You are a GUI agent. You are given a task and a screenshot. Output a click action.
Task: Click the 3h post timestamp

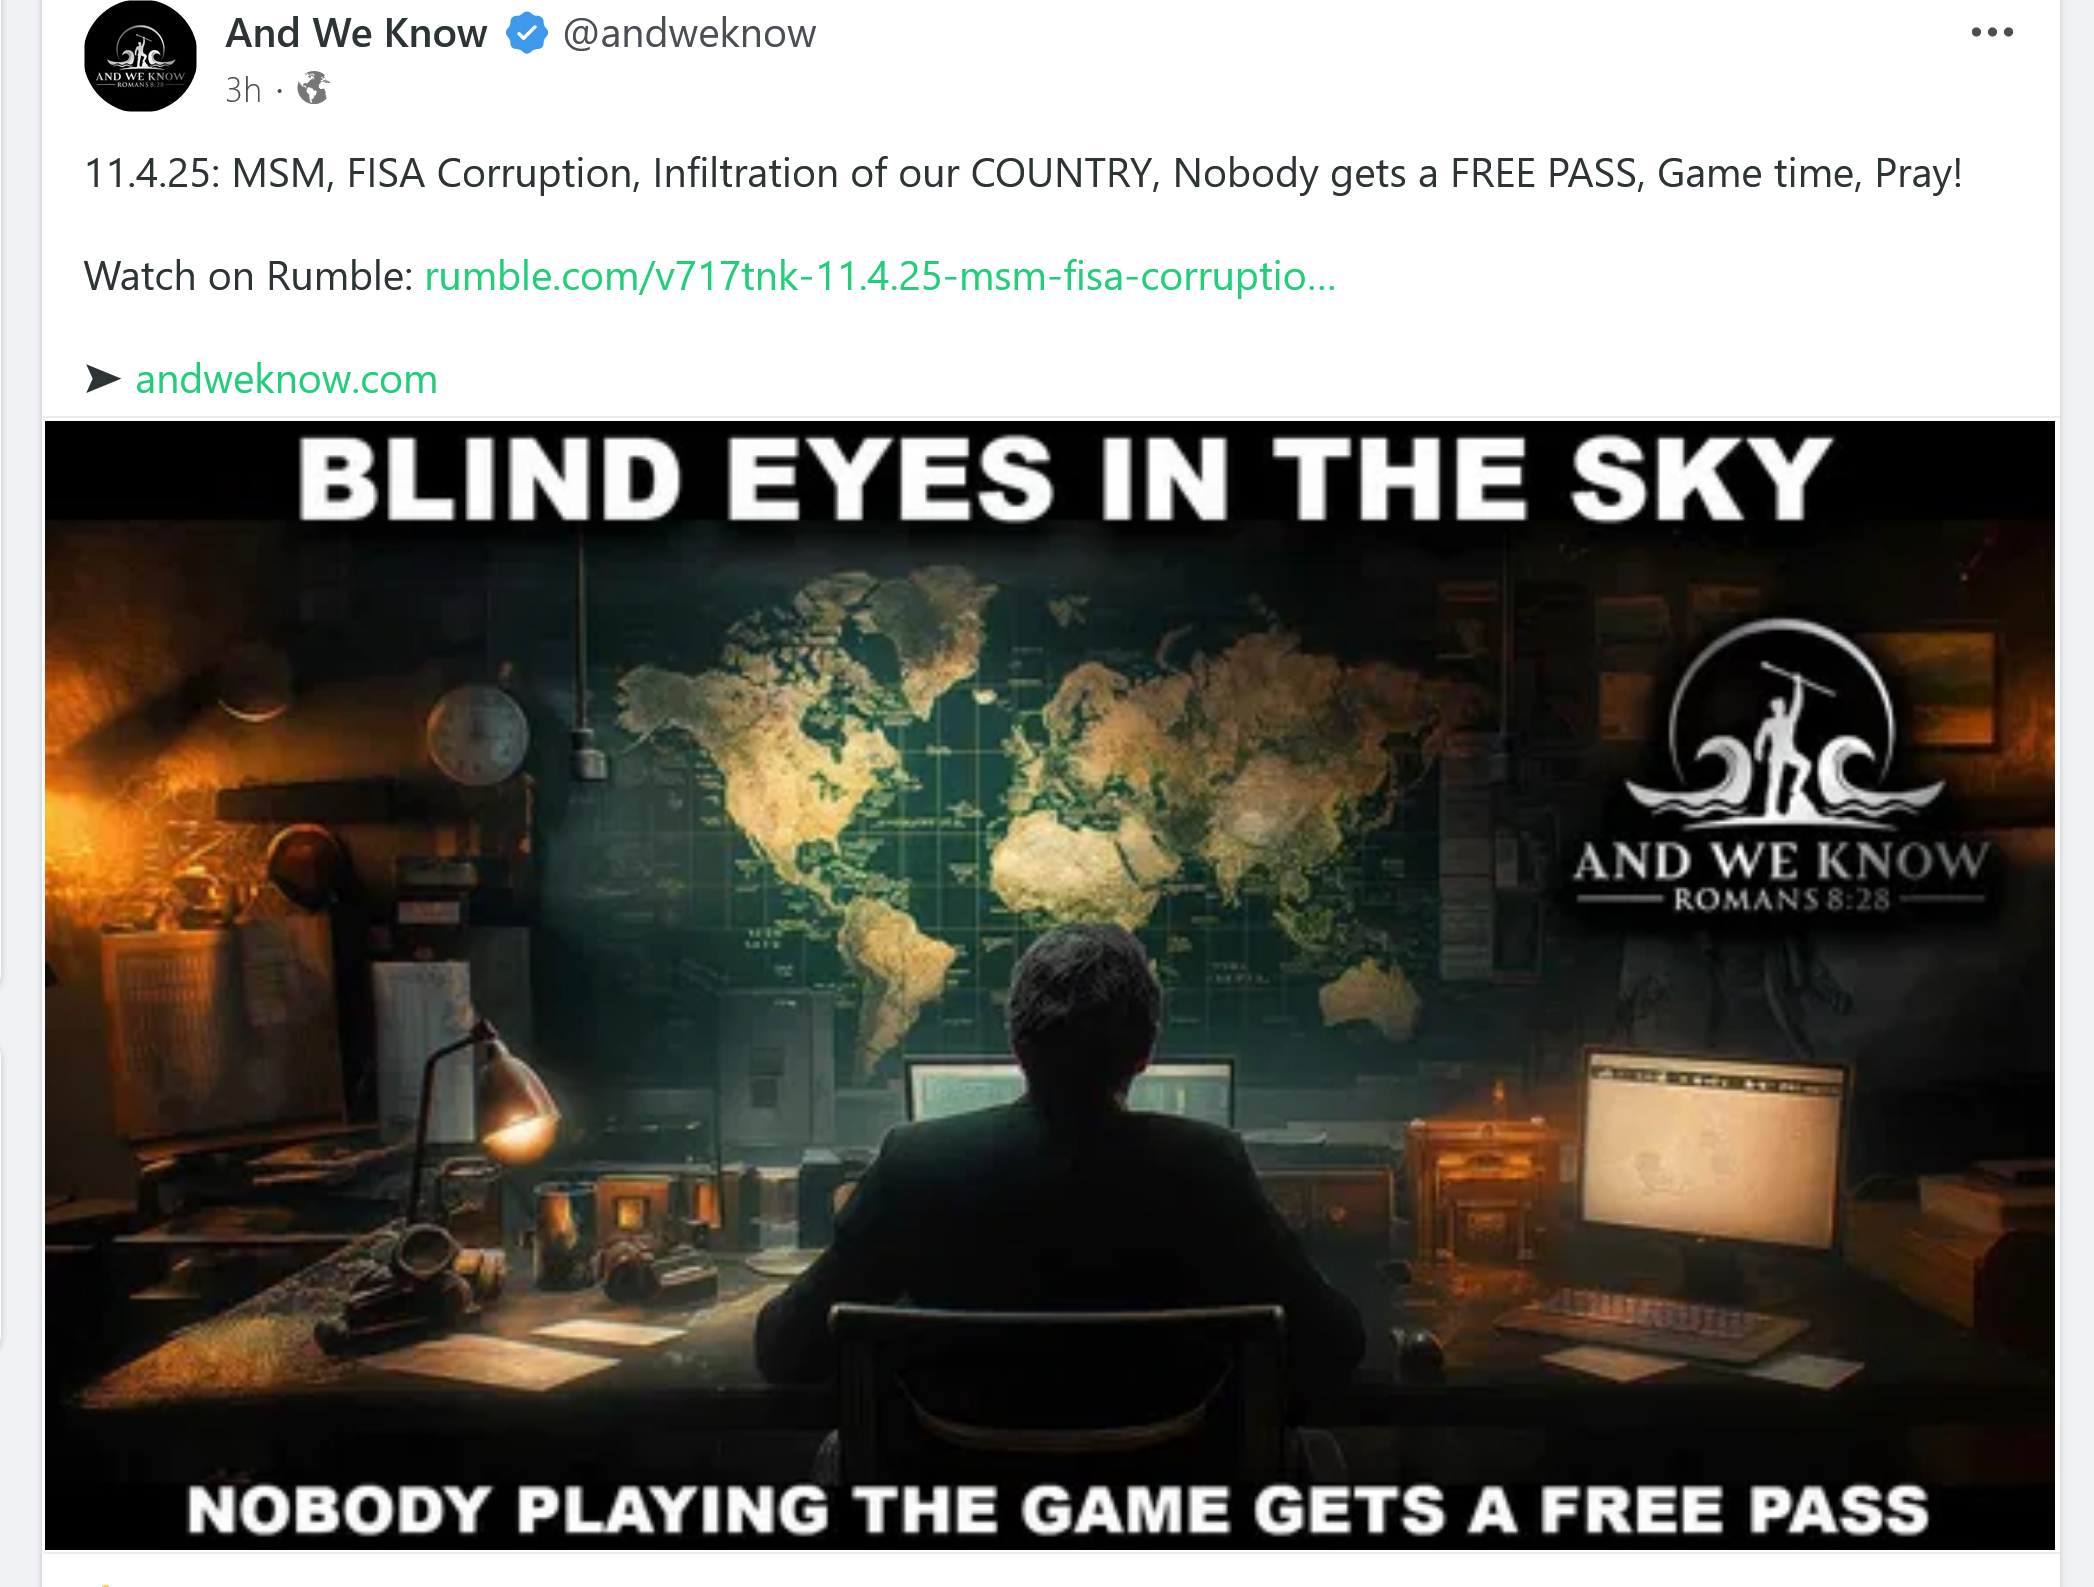pos(243,89)
